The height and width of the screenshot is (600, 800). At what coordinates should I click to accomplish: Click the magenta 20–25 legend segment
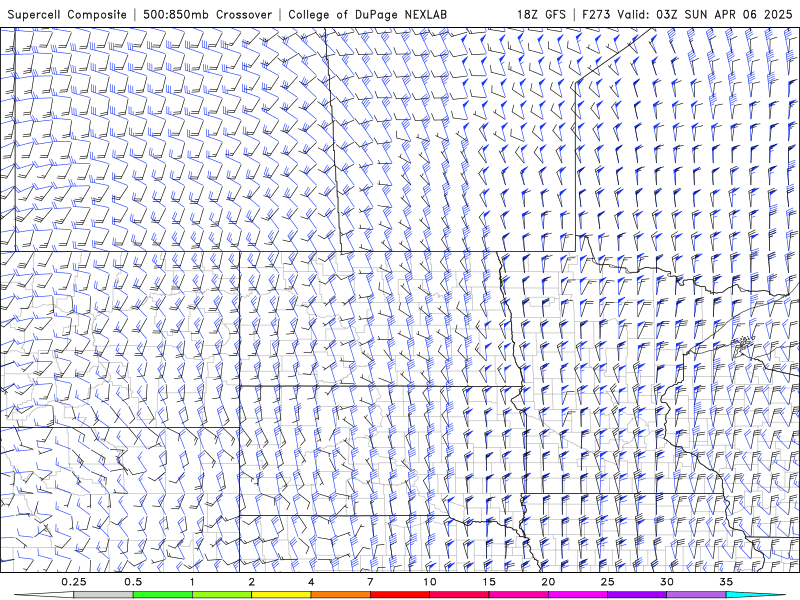pos(578,595)
